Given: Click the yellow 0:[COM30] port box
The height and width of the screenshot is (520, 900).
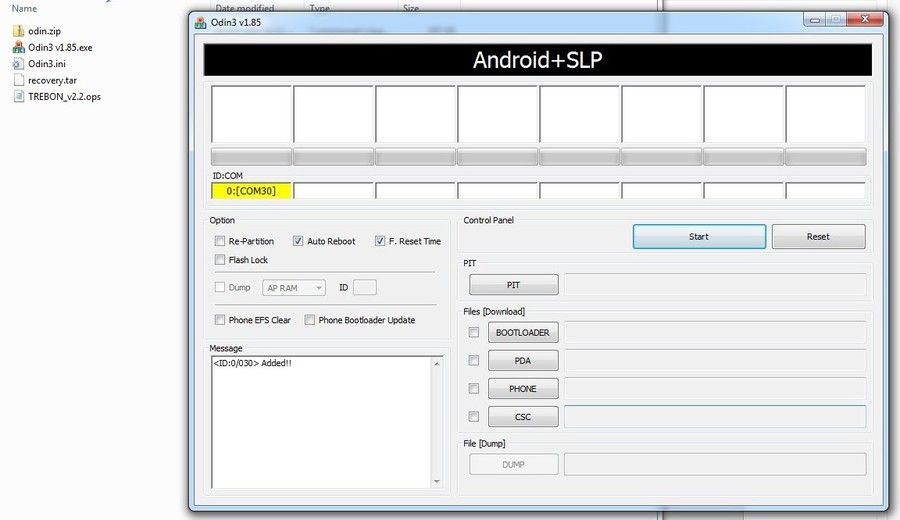Looking at the screenshot, I should (251, 191).
